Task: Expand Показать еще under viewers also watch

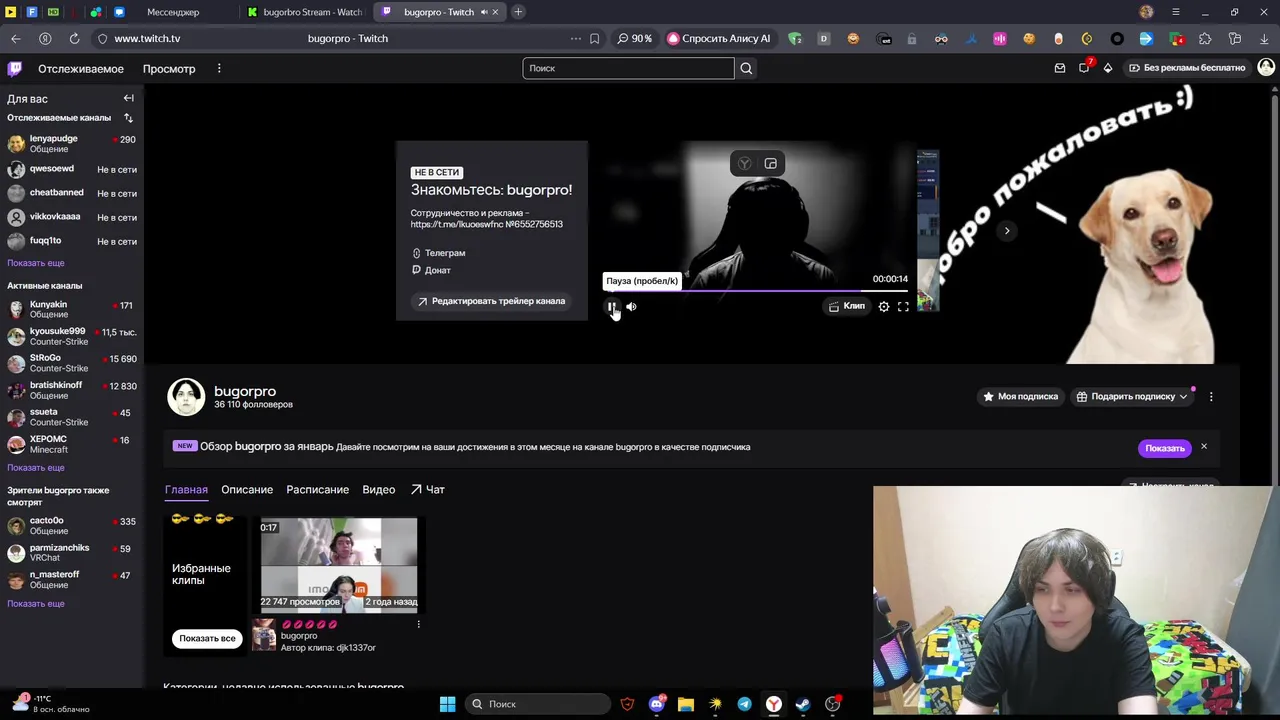Action: 36,604
